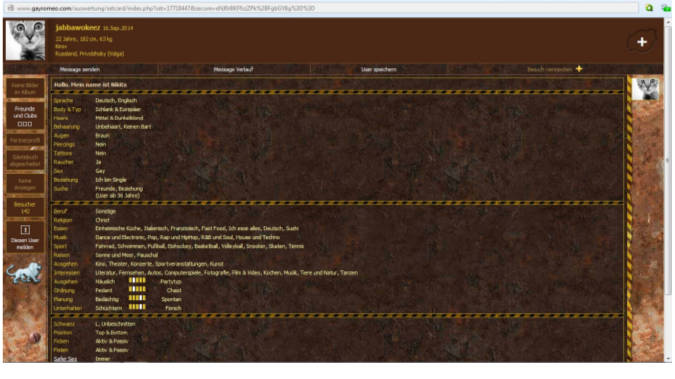Click Besuch versprechen text
Screen dimensions: 675x379
[x=550, y=69]
